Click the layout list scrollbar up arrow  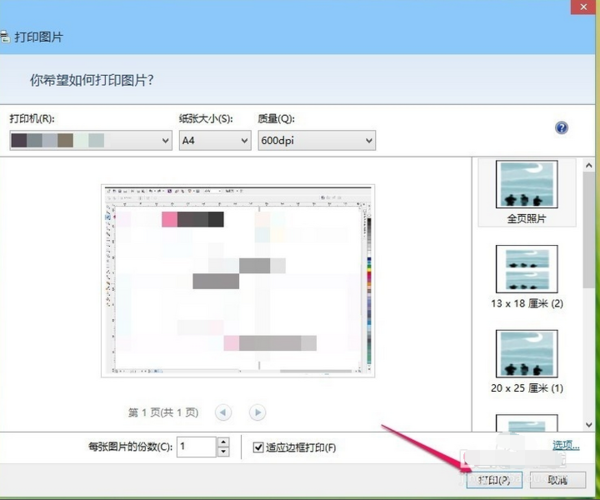tap(588, 165)
